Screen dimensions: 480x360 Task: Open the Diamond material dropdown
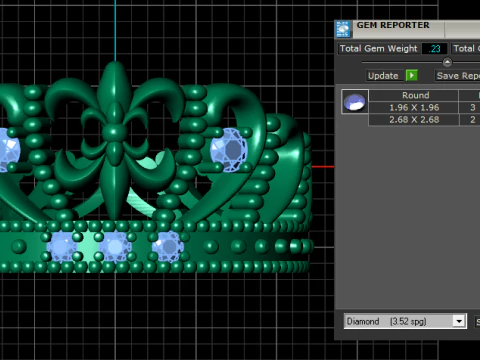(405, 321)
